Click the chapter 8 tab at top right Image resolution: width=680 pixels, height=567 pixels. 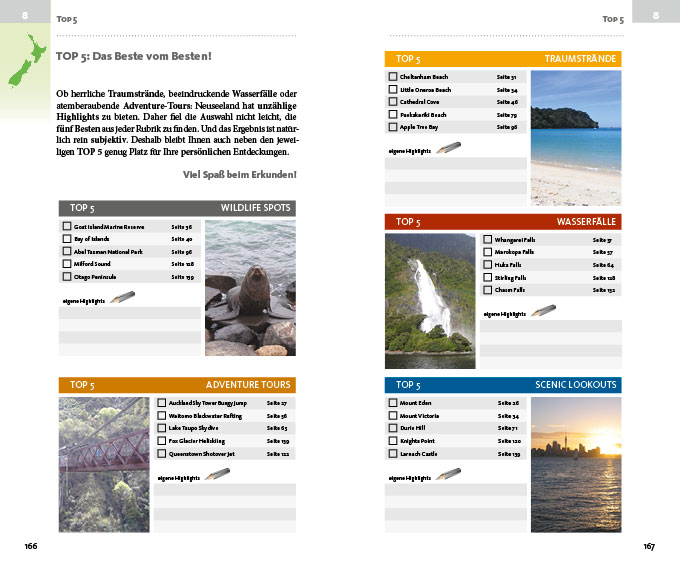[656, 14]
